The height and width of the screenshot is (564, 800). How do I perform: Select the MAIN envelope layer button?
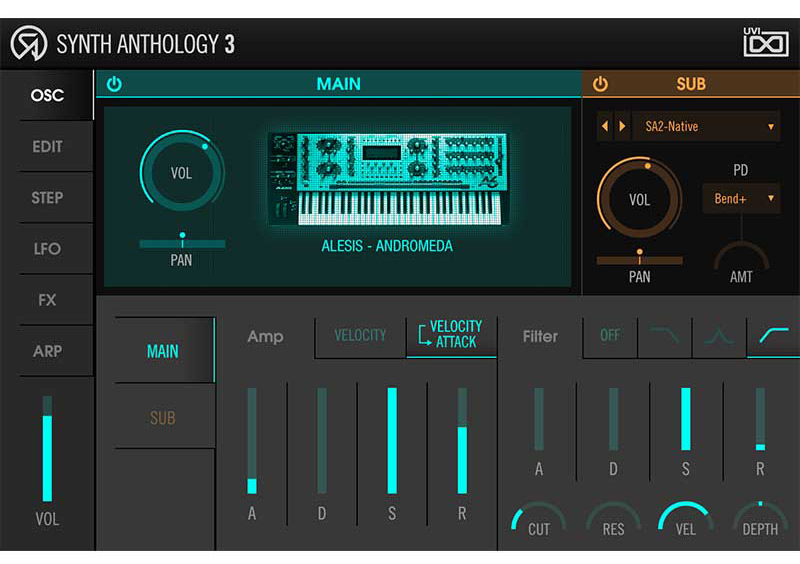163,351
